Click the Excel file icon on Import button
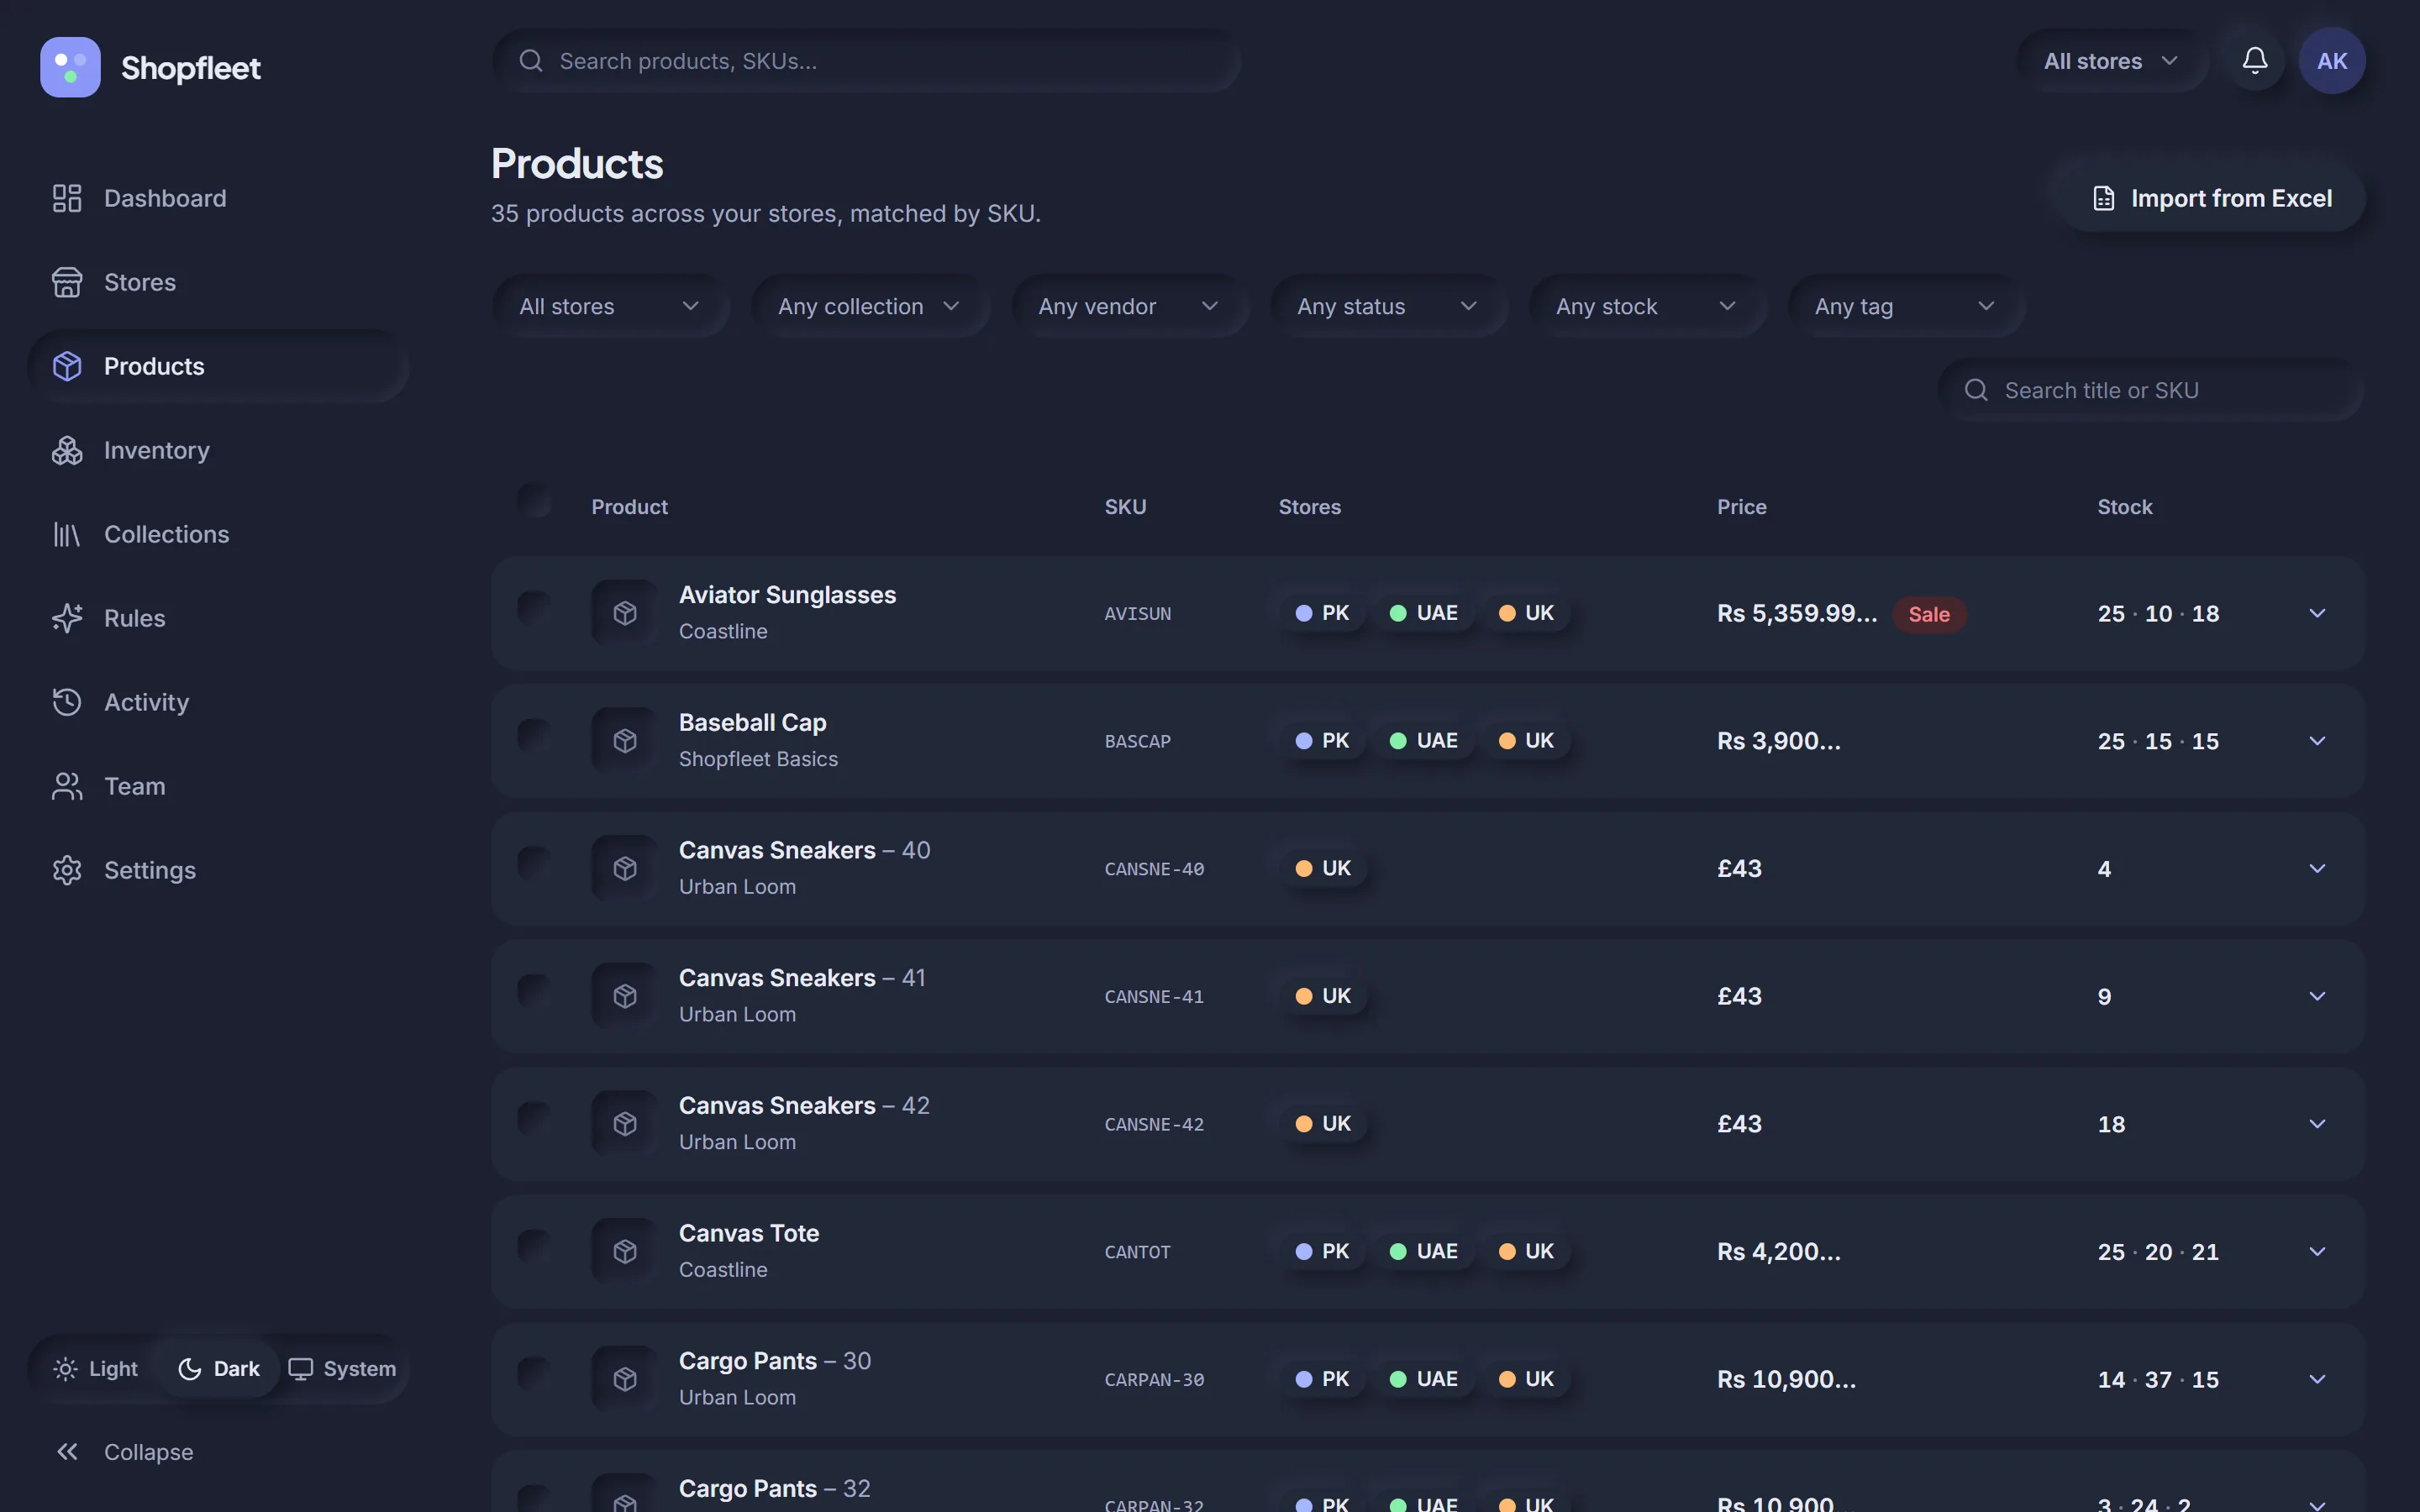Screen dimensions: 2420x1512 click(x=2104, y=198)
